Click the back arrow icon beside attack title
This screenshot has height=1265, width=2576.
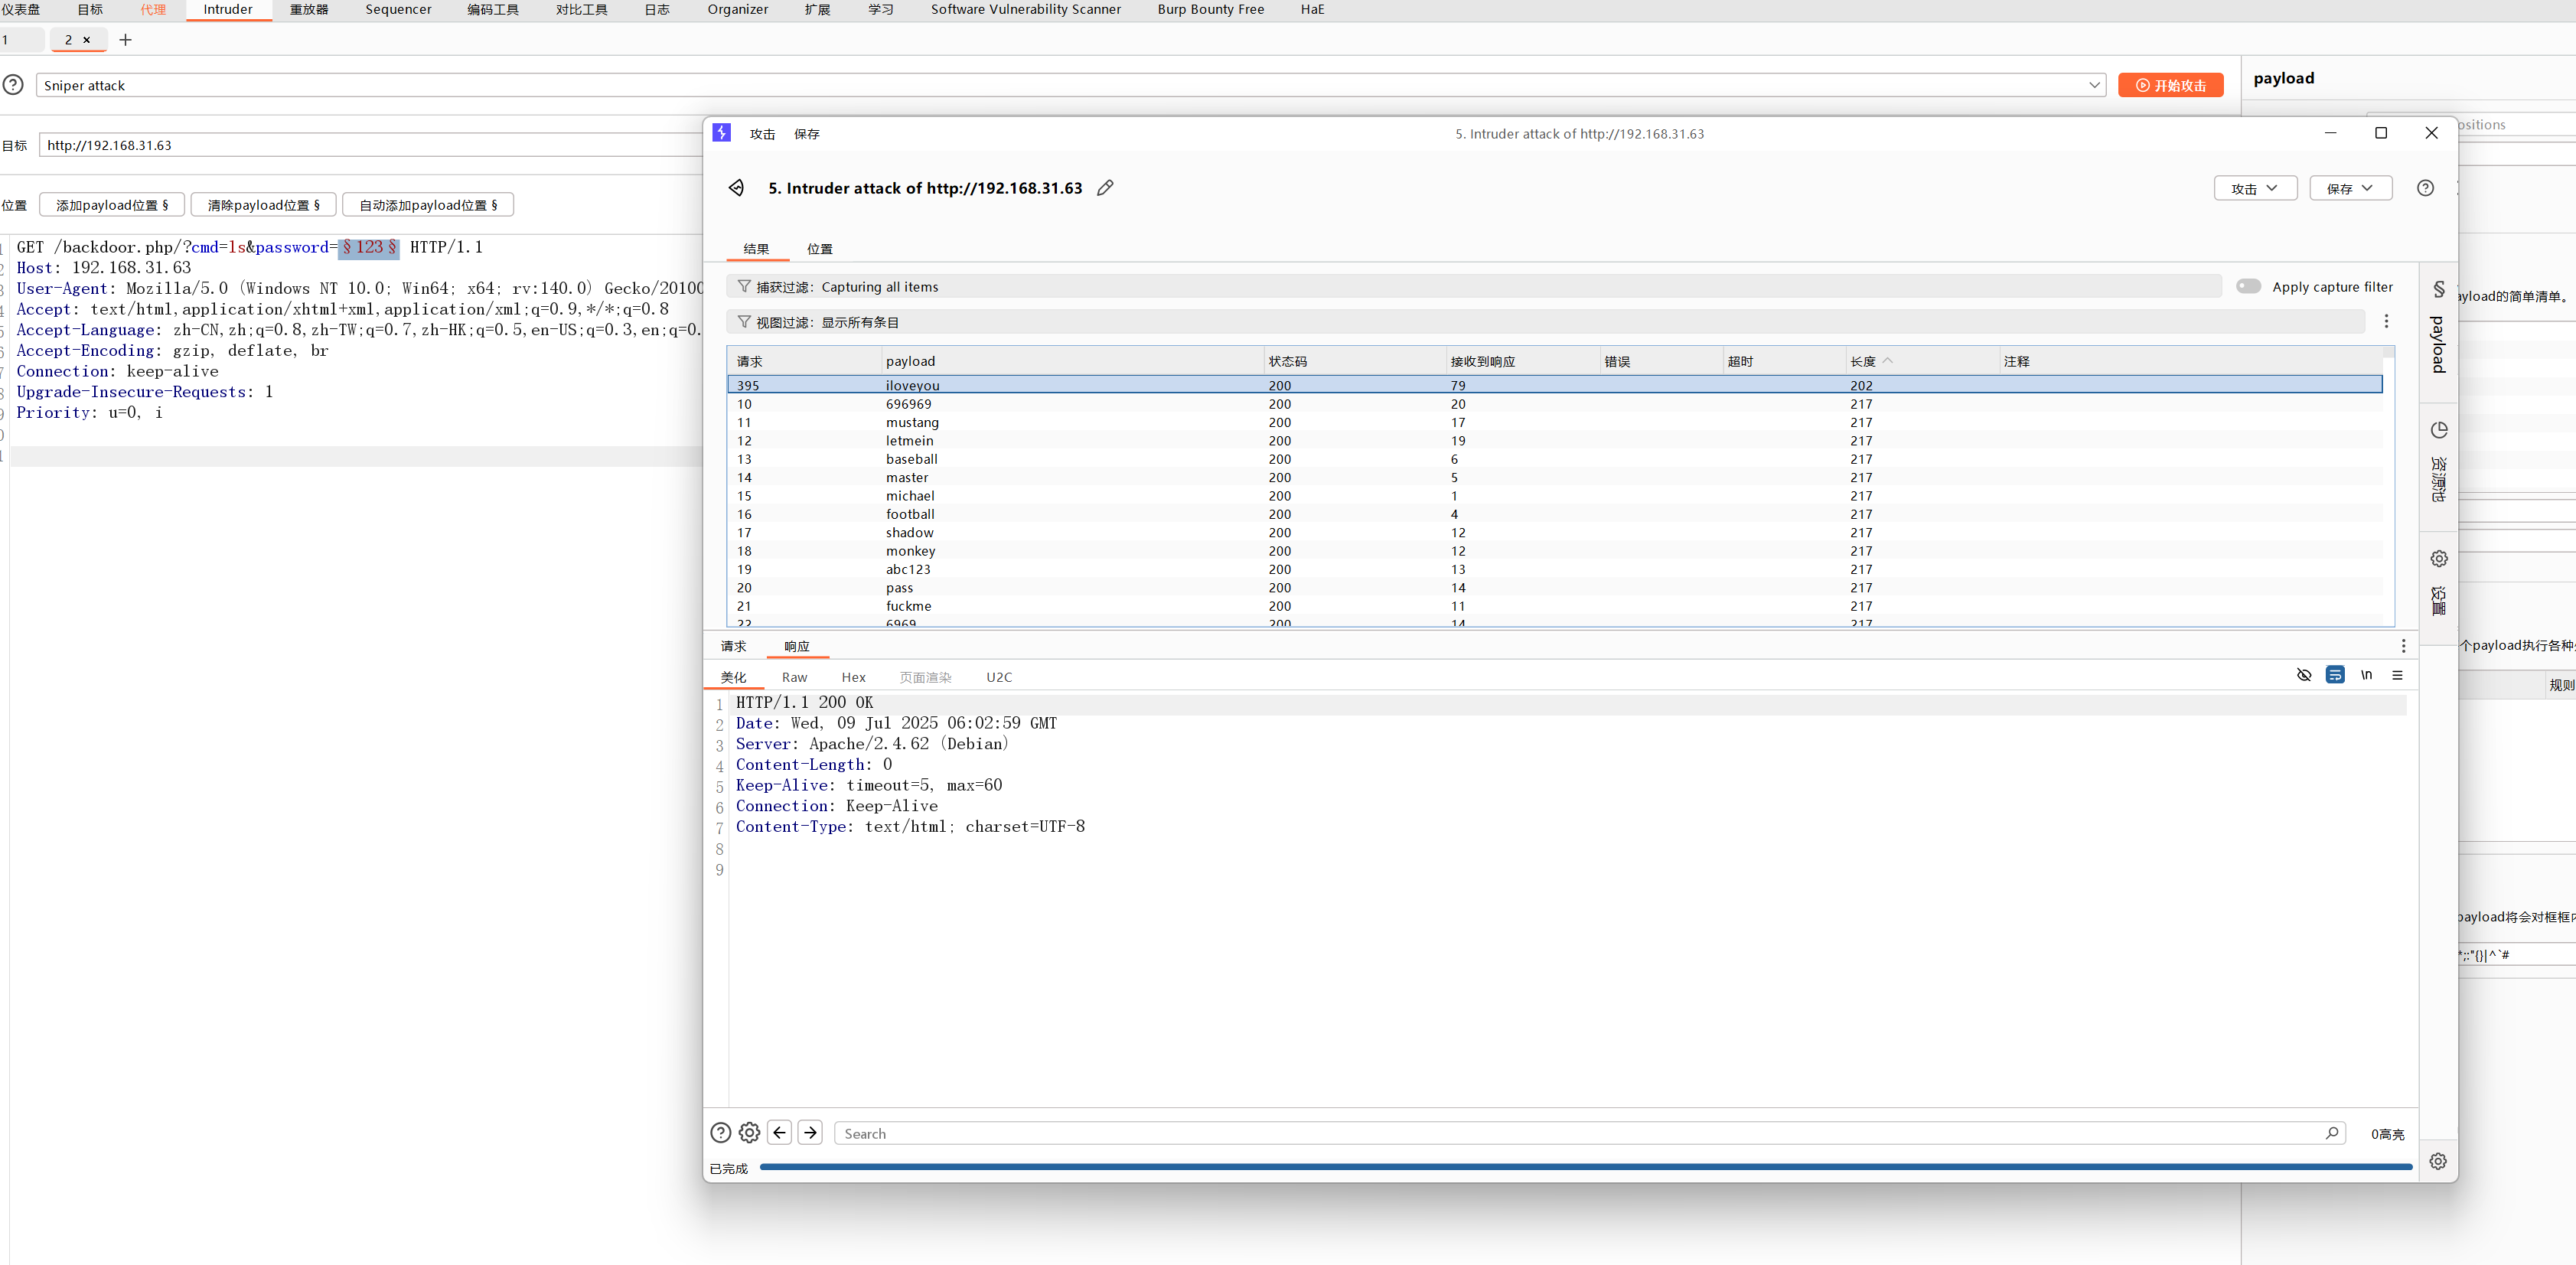point(736,188)
